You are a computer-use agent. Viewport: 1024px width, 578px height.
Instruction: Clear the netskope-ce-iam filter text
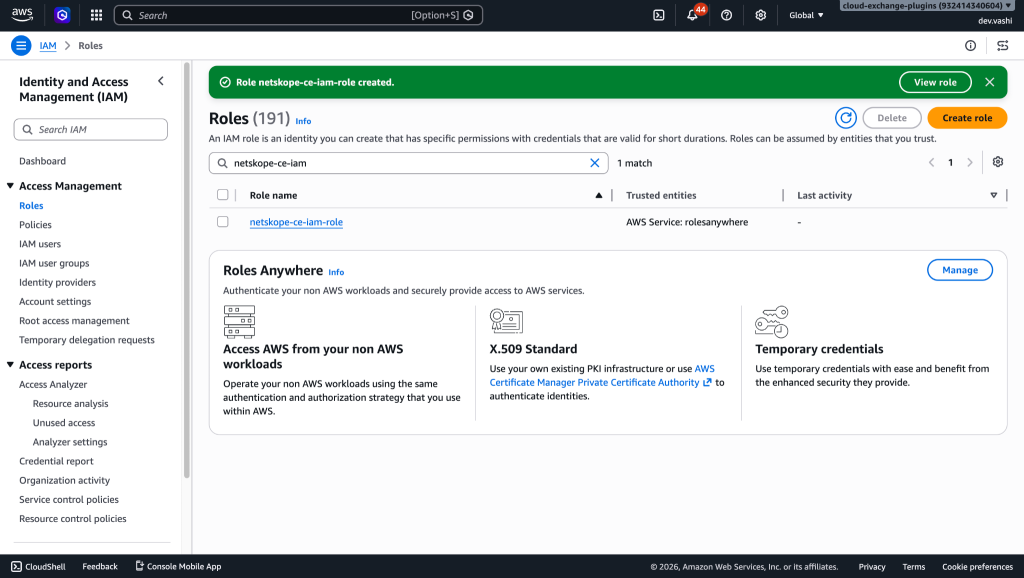(594, 163)
